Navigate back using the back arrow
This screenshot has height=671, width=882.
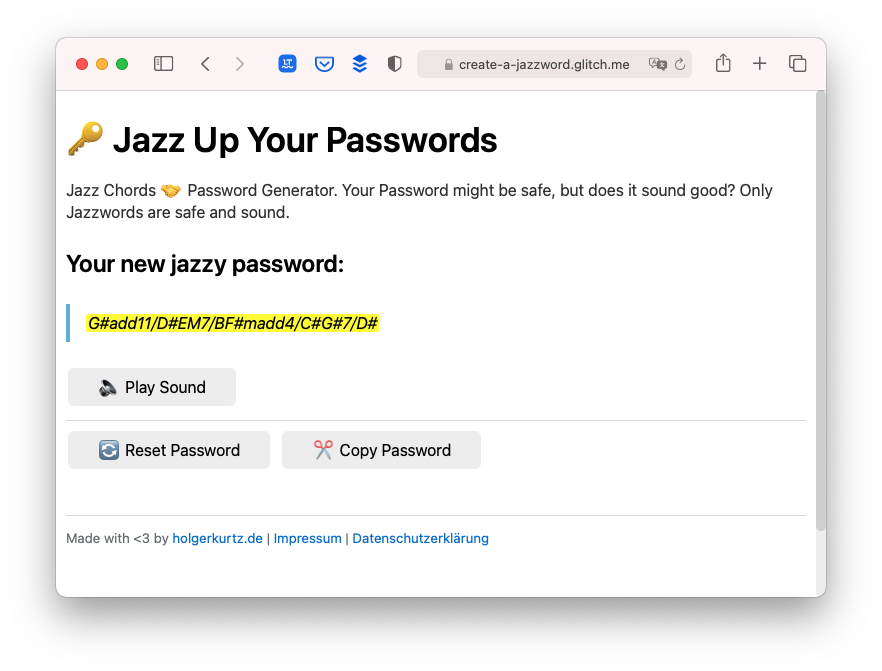[x=205, y=63]
